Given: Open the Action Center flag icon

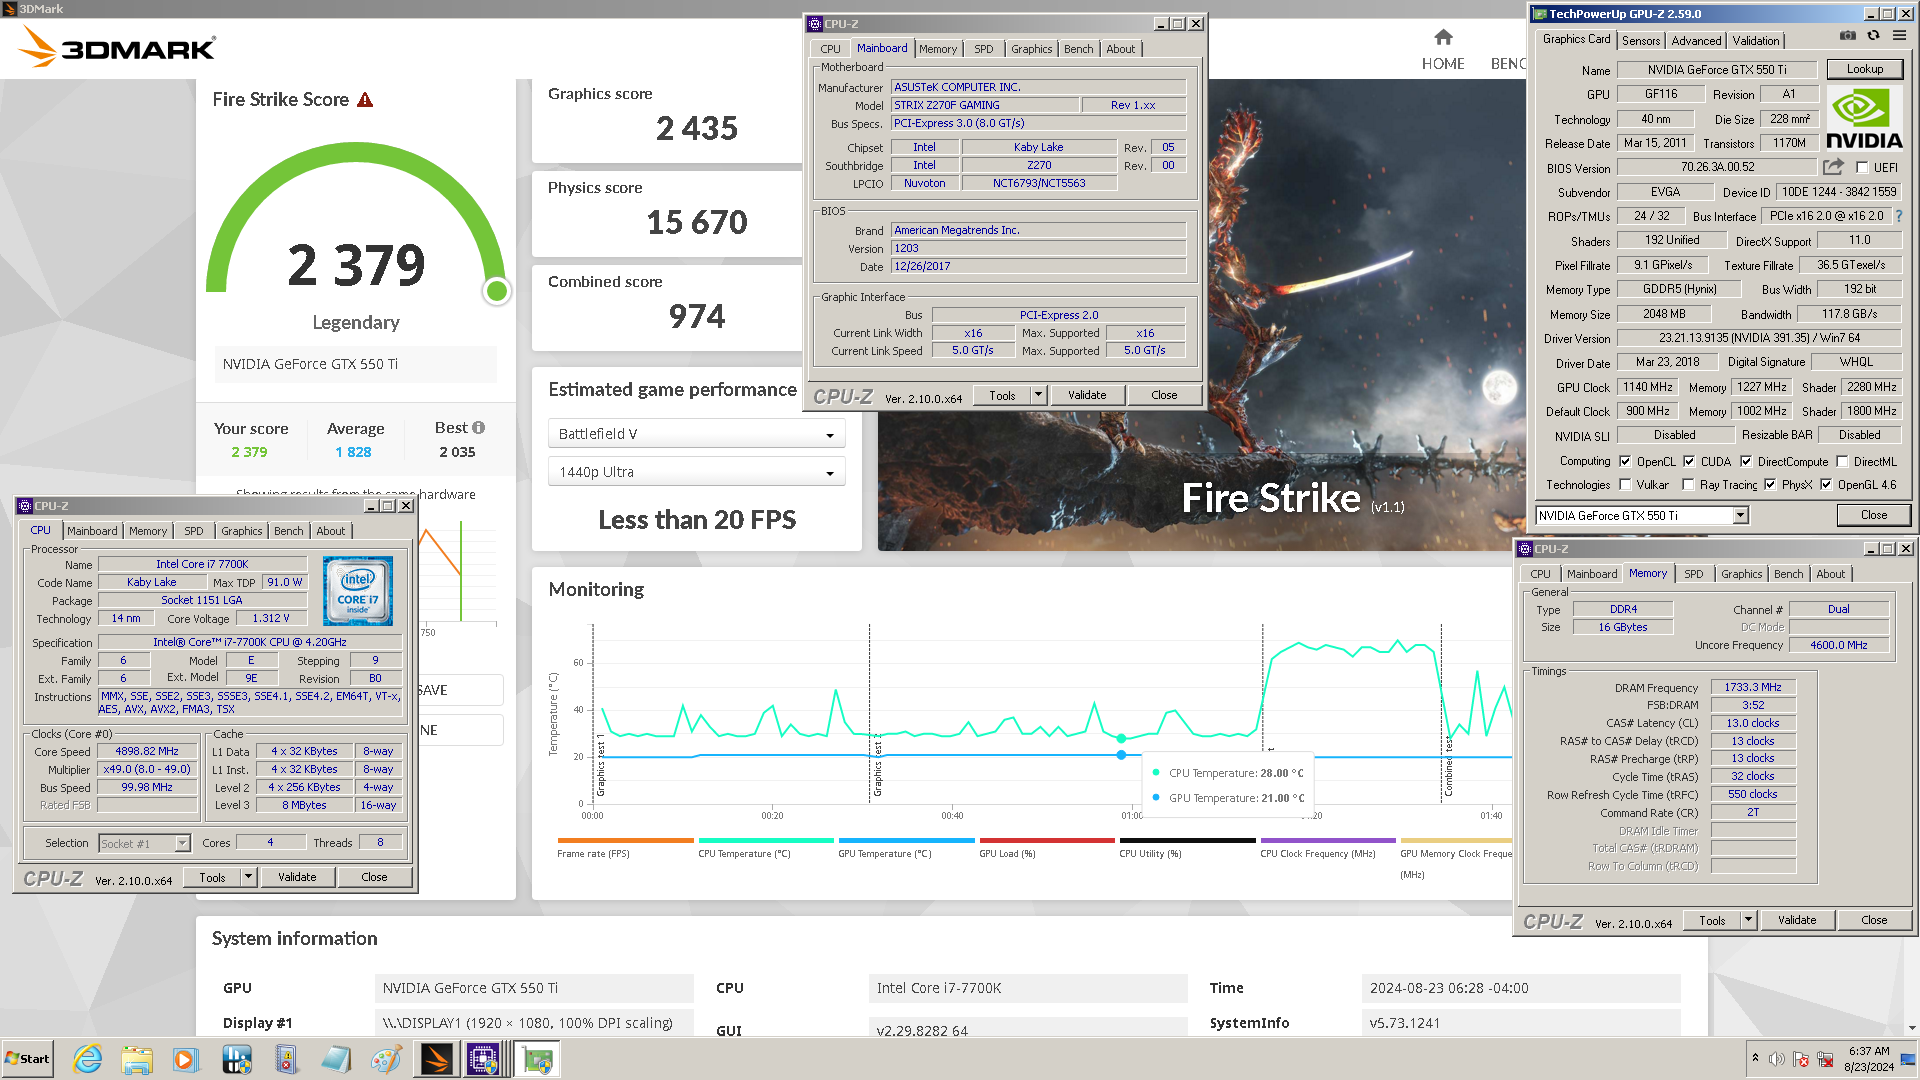Looking at the screenshot, I should 1801,1059.
